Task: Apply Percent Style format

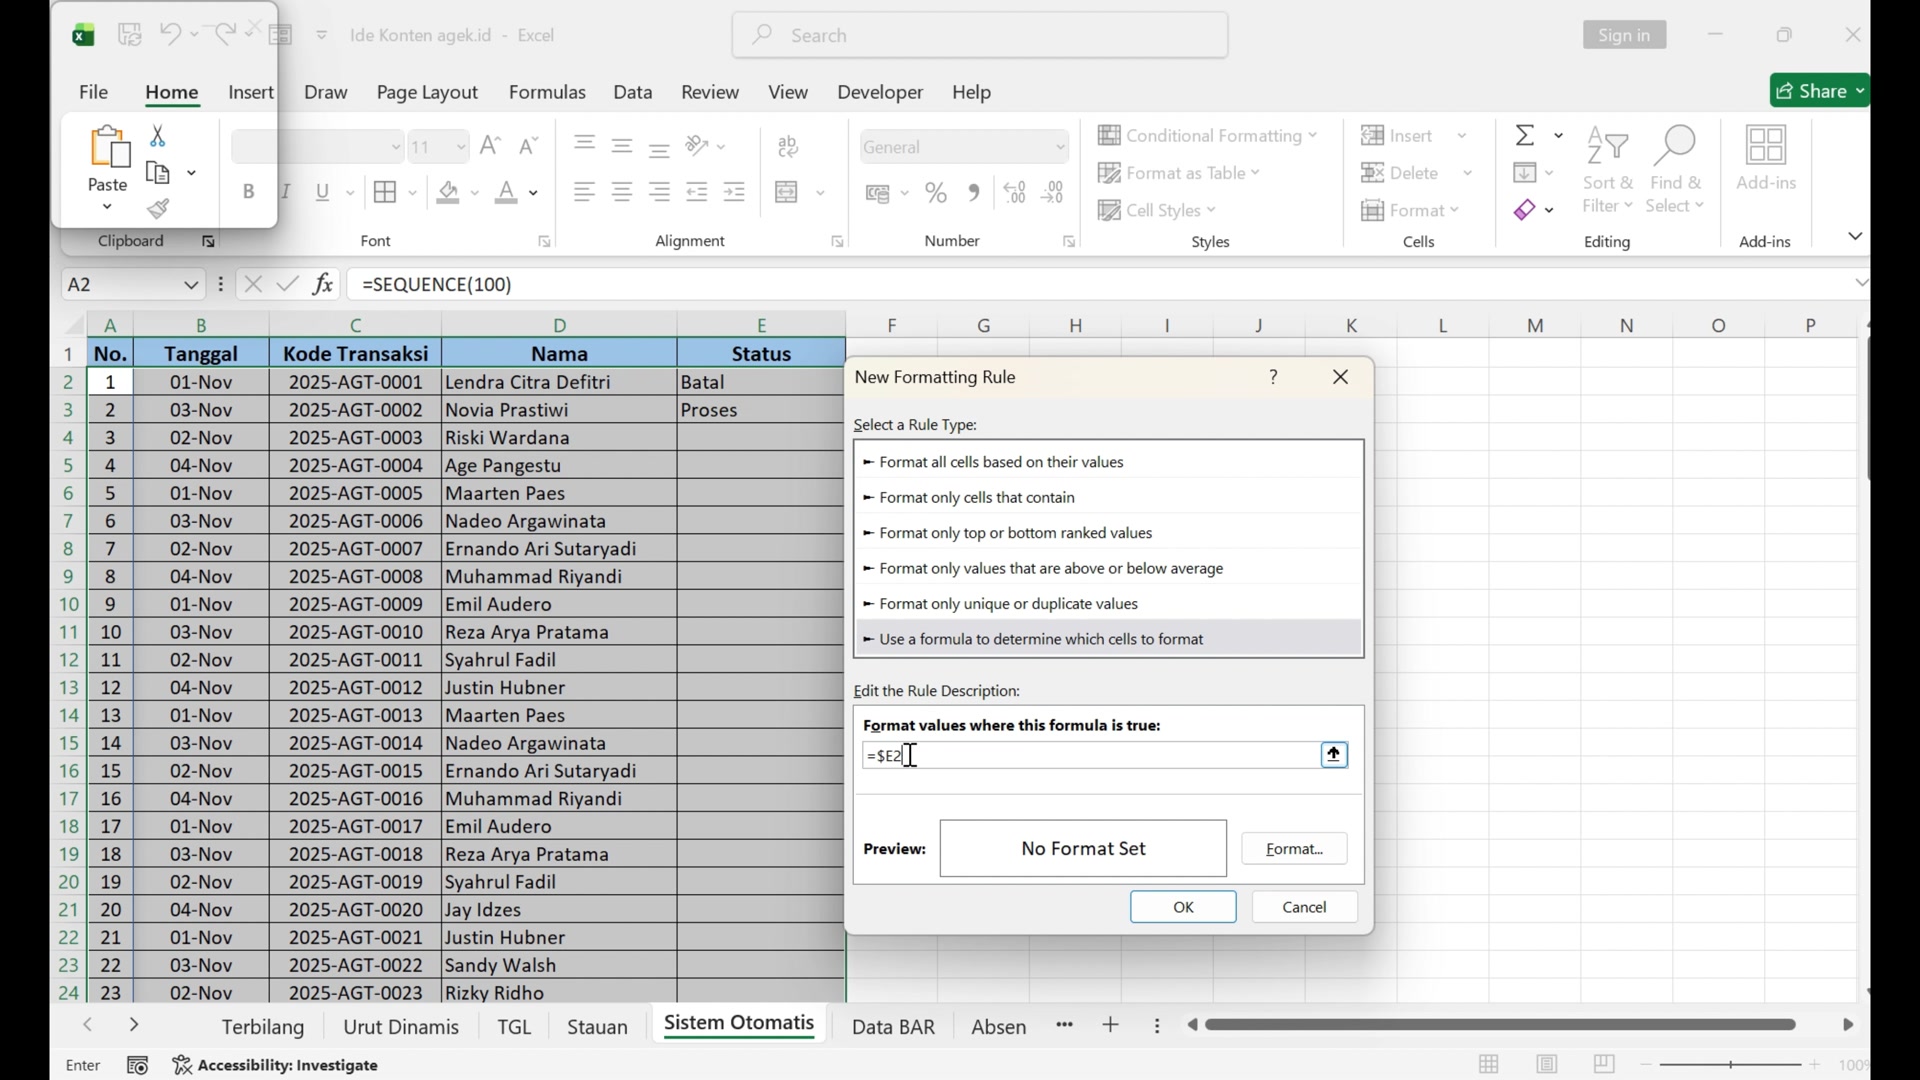Action: pyautogui.click(x=937, y=192)
